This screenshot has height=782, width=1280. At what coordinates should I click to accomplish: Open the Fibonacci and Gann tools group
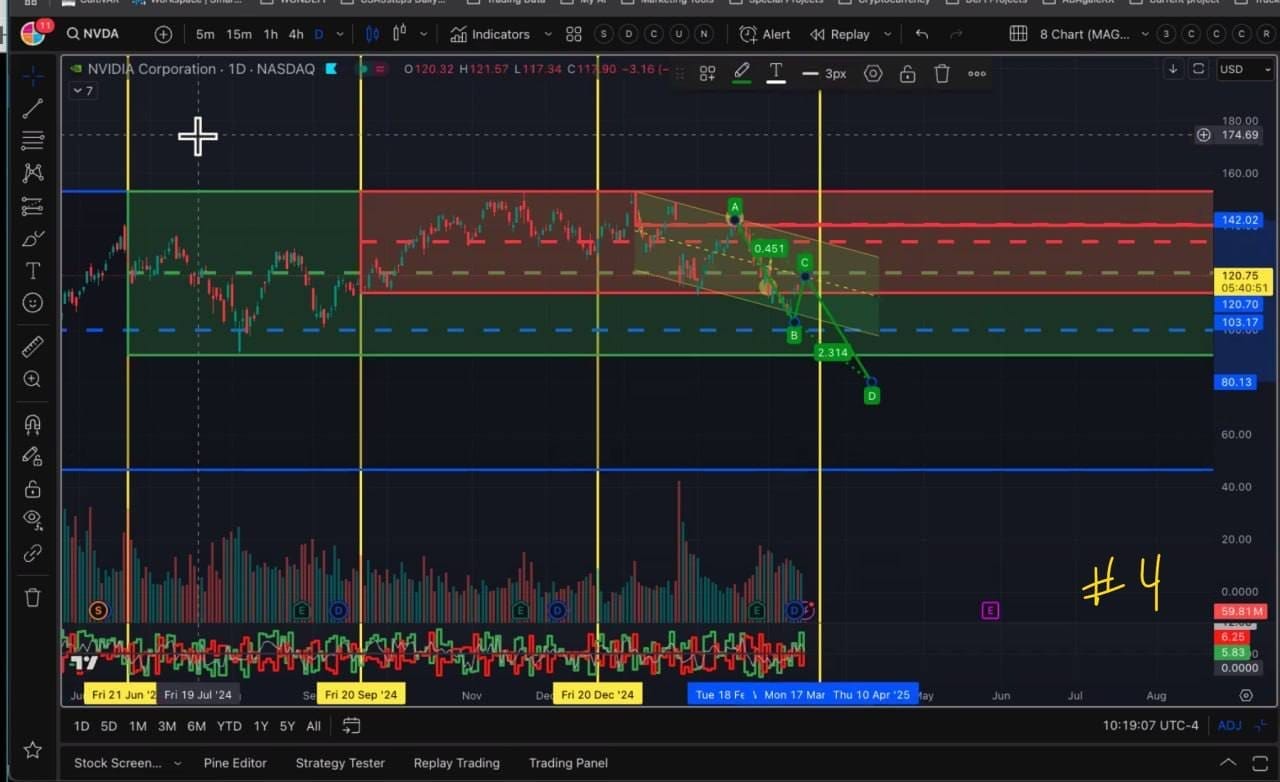pyautogui.click(x=33, y=140)
